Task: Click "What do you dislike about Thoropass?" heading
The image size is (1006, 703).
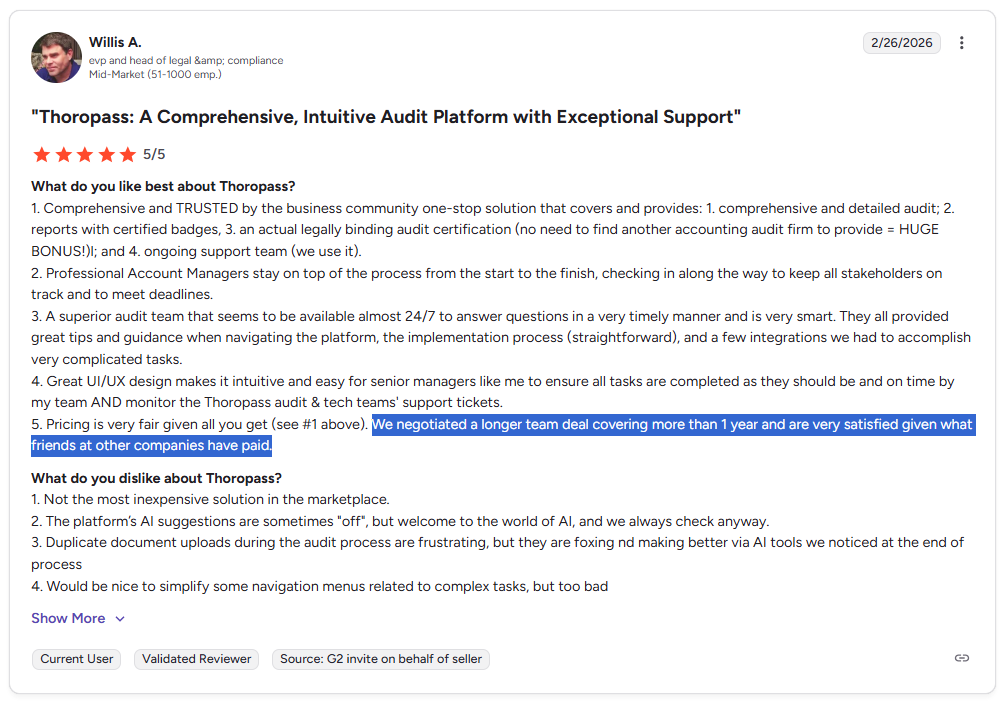Action: (157, 479)
